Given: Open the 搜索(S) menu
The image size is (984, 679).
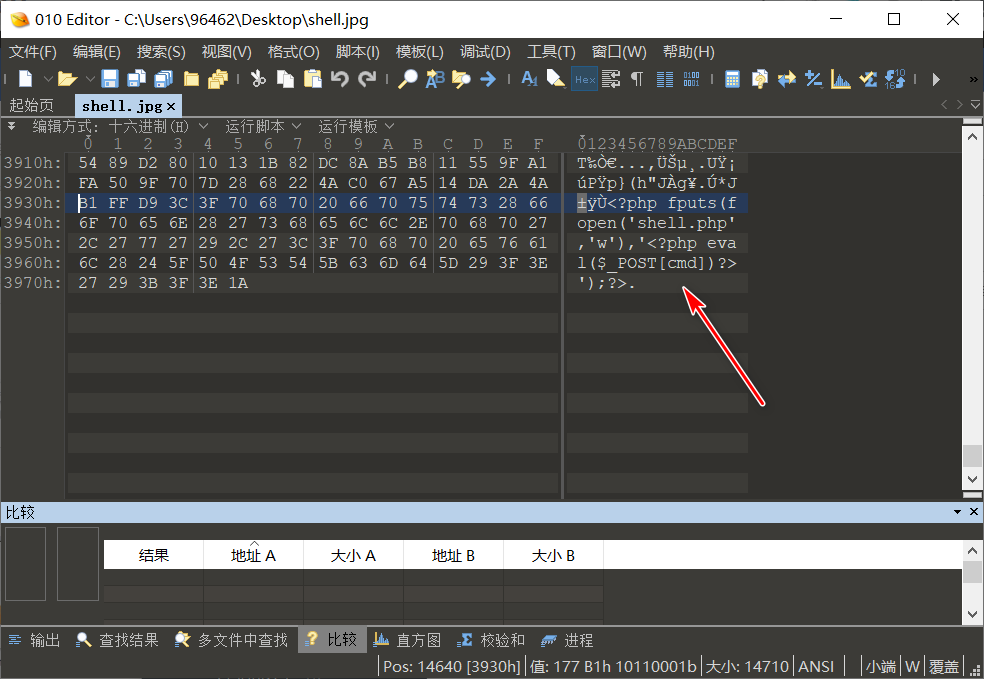Looking at the screenshot, I should point(161,51).
